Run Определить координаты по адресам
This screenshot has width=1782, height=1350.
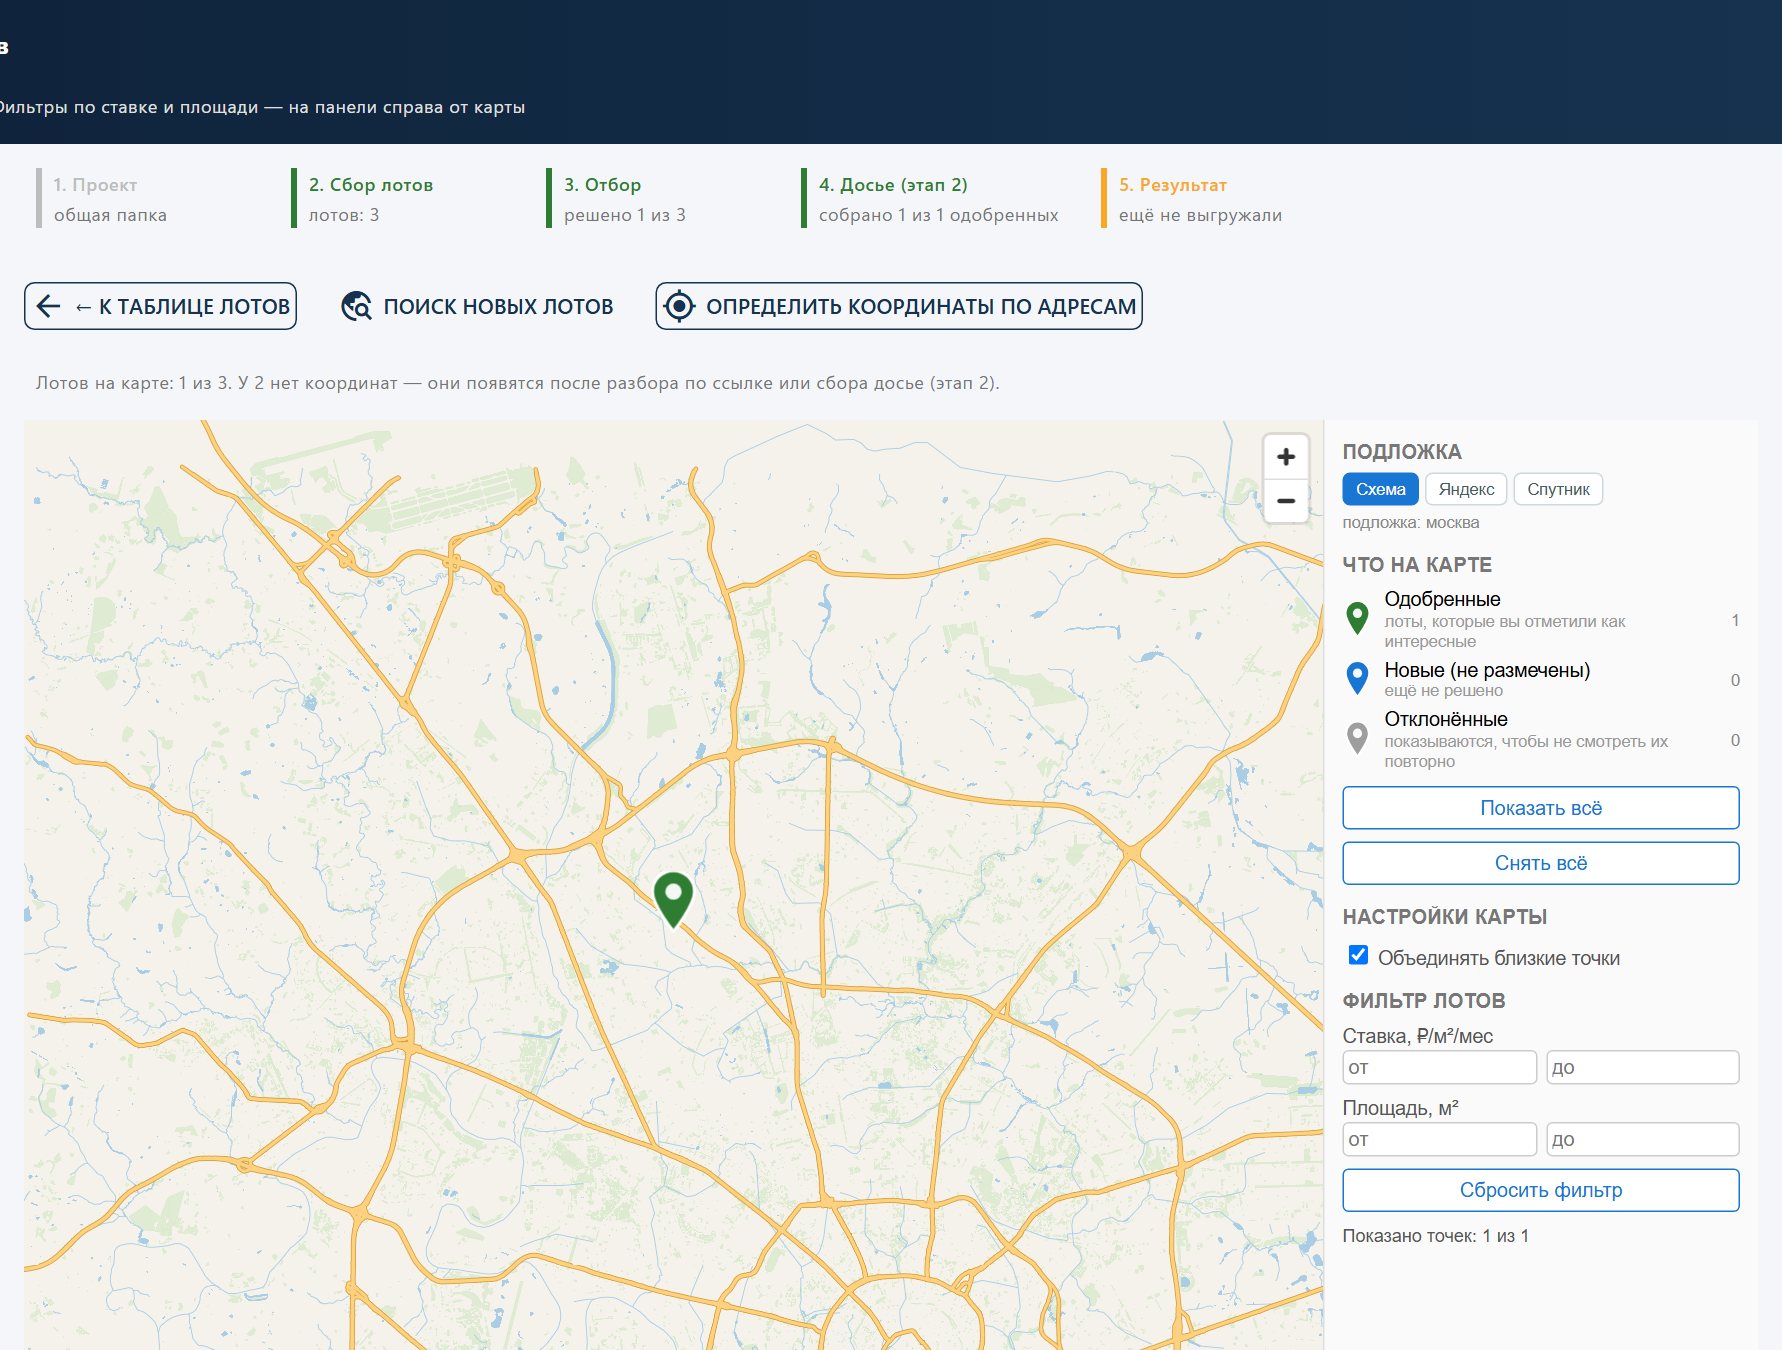899,306
